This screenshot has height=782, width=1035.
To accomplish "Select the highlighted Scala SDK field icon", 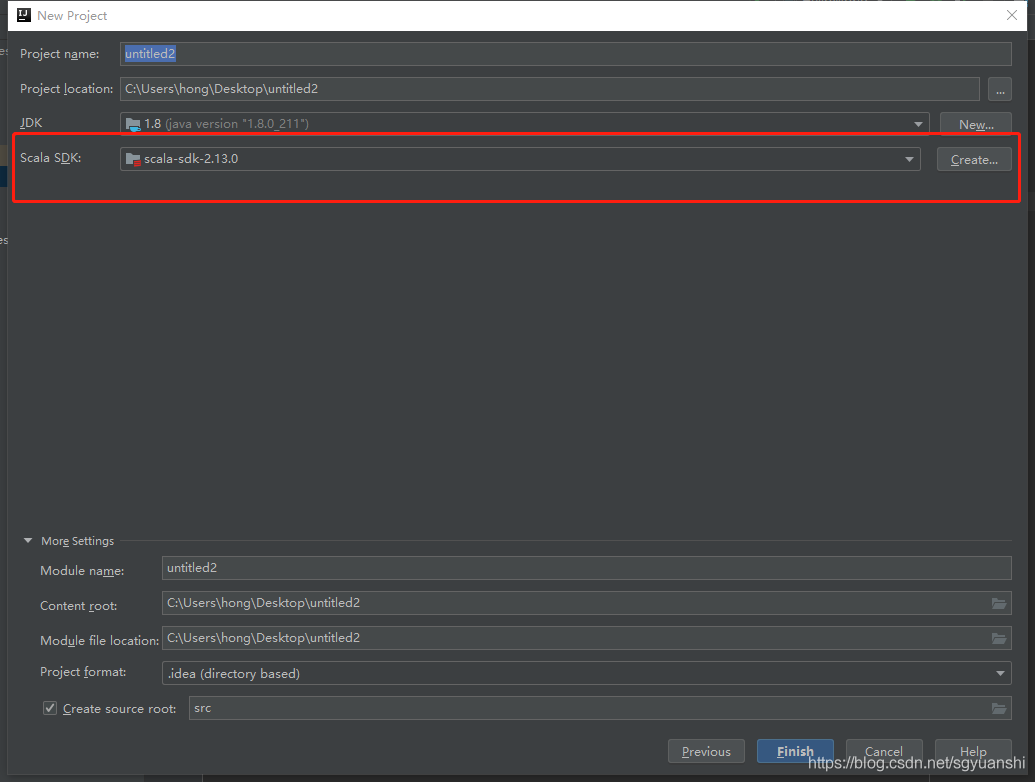I will (134, 159).
